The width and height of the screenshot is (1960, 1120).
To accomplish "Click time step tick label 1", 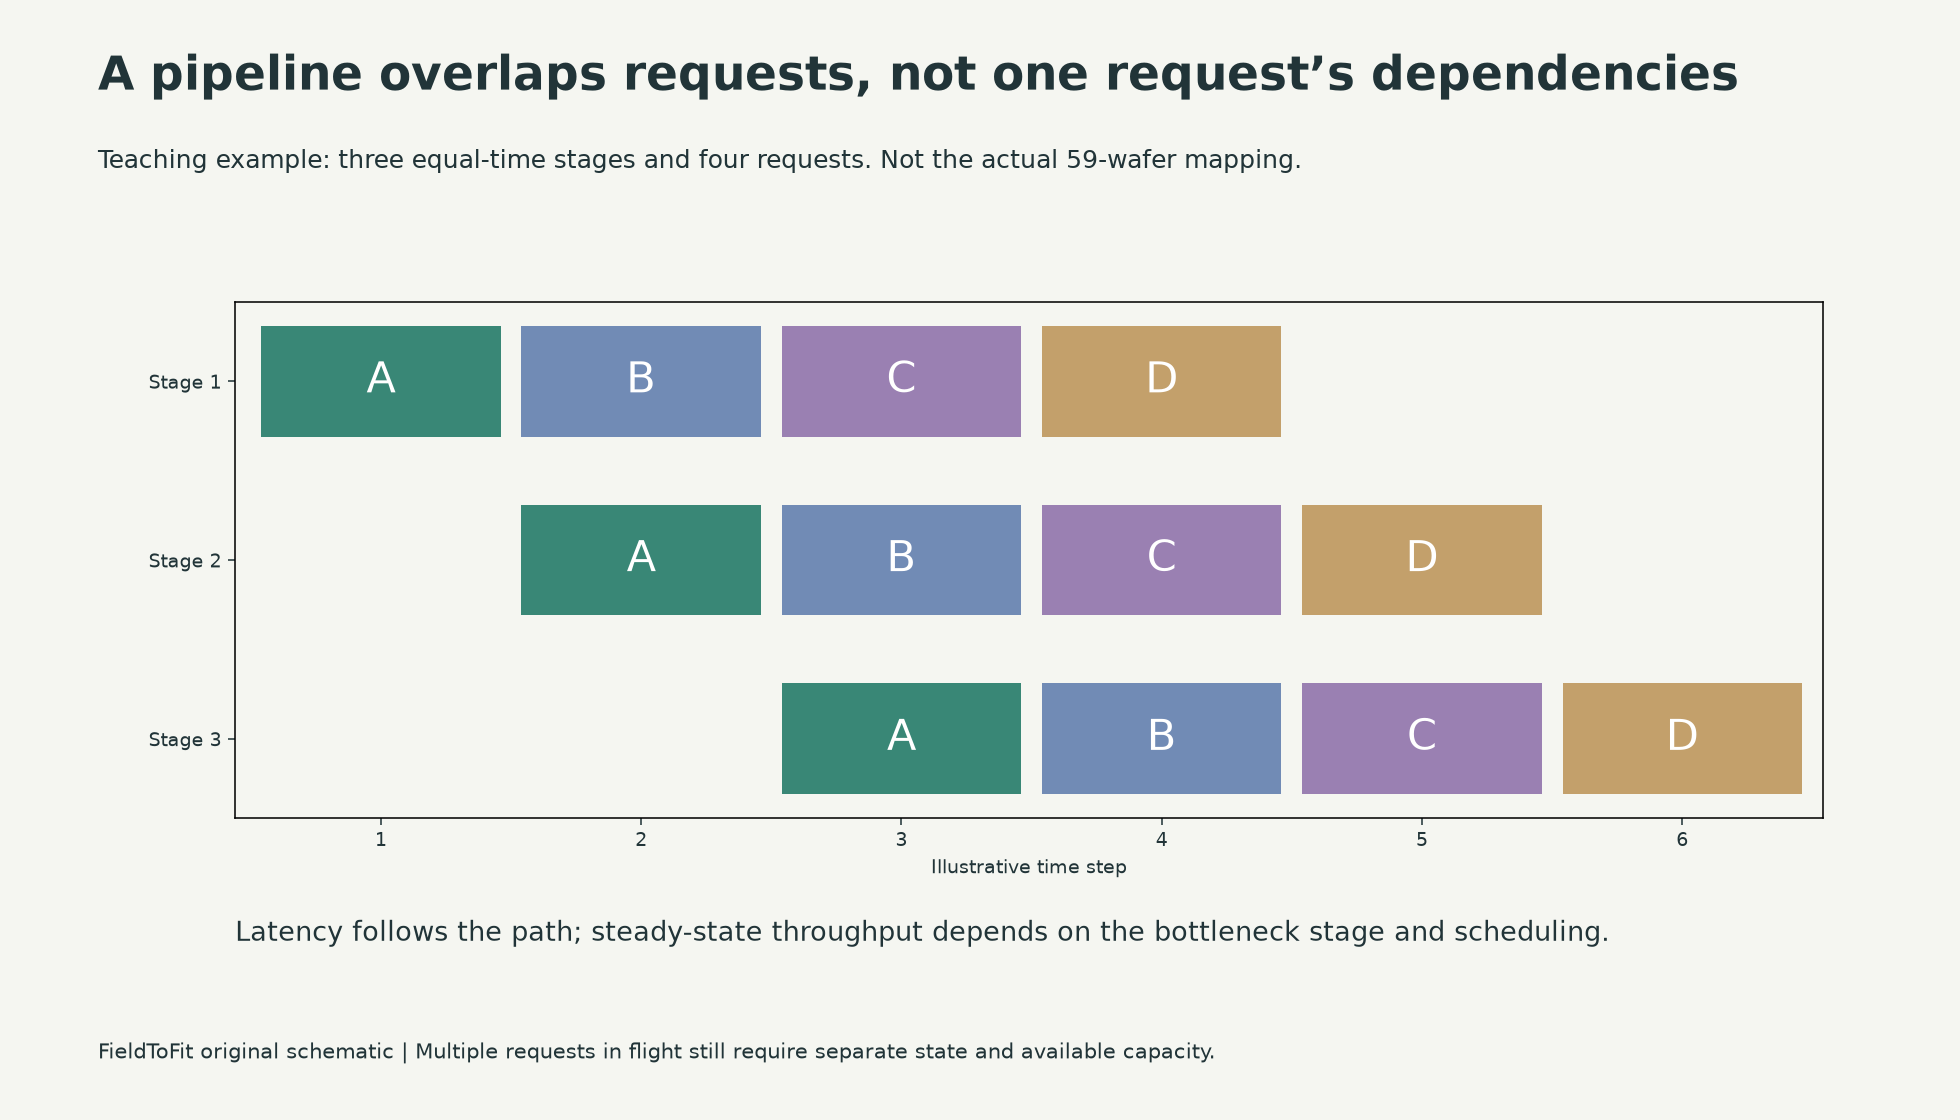I will pyautogui.click(x=381, y=840).
